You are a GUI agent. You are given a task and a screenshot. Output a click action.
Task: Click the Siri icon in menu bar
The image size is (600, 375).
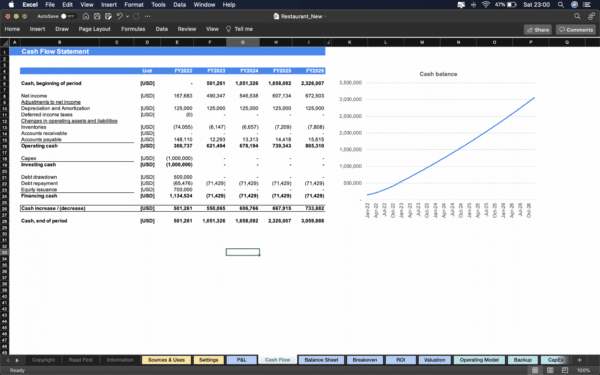coord(574,5)
